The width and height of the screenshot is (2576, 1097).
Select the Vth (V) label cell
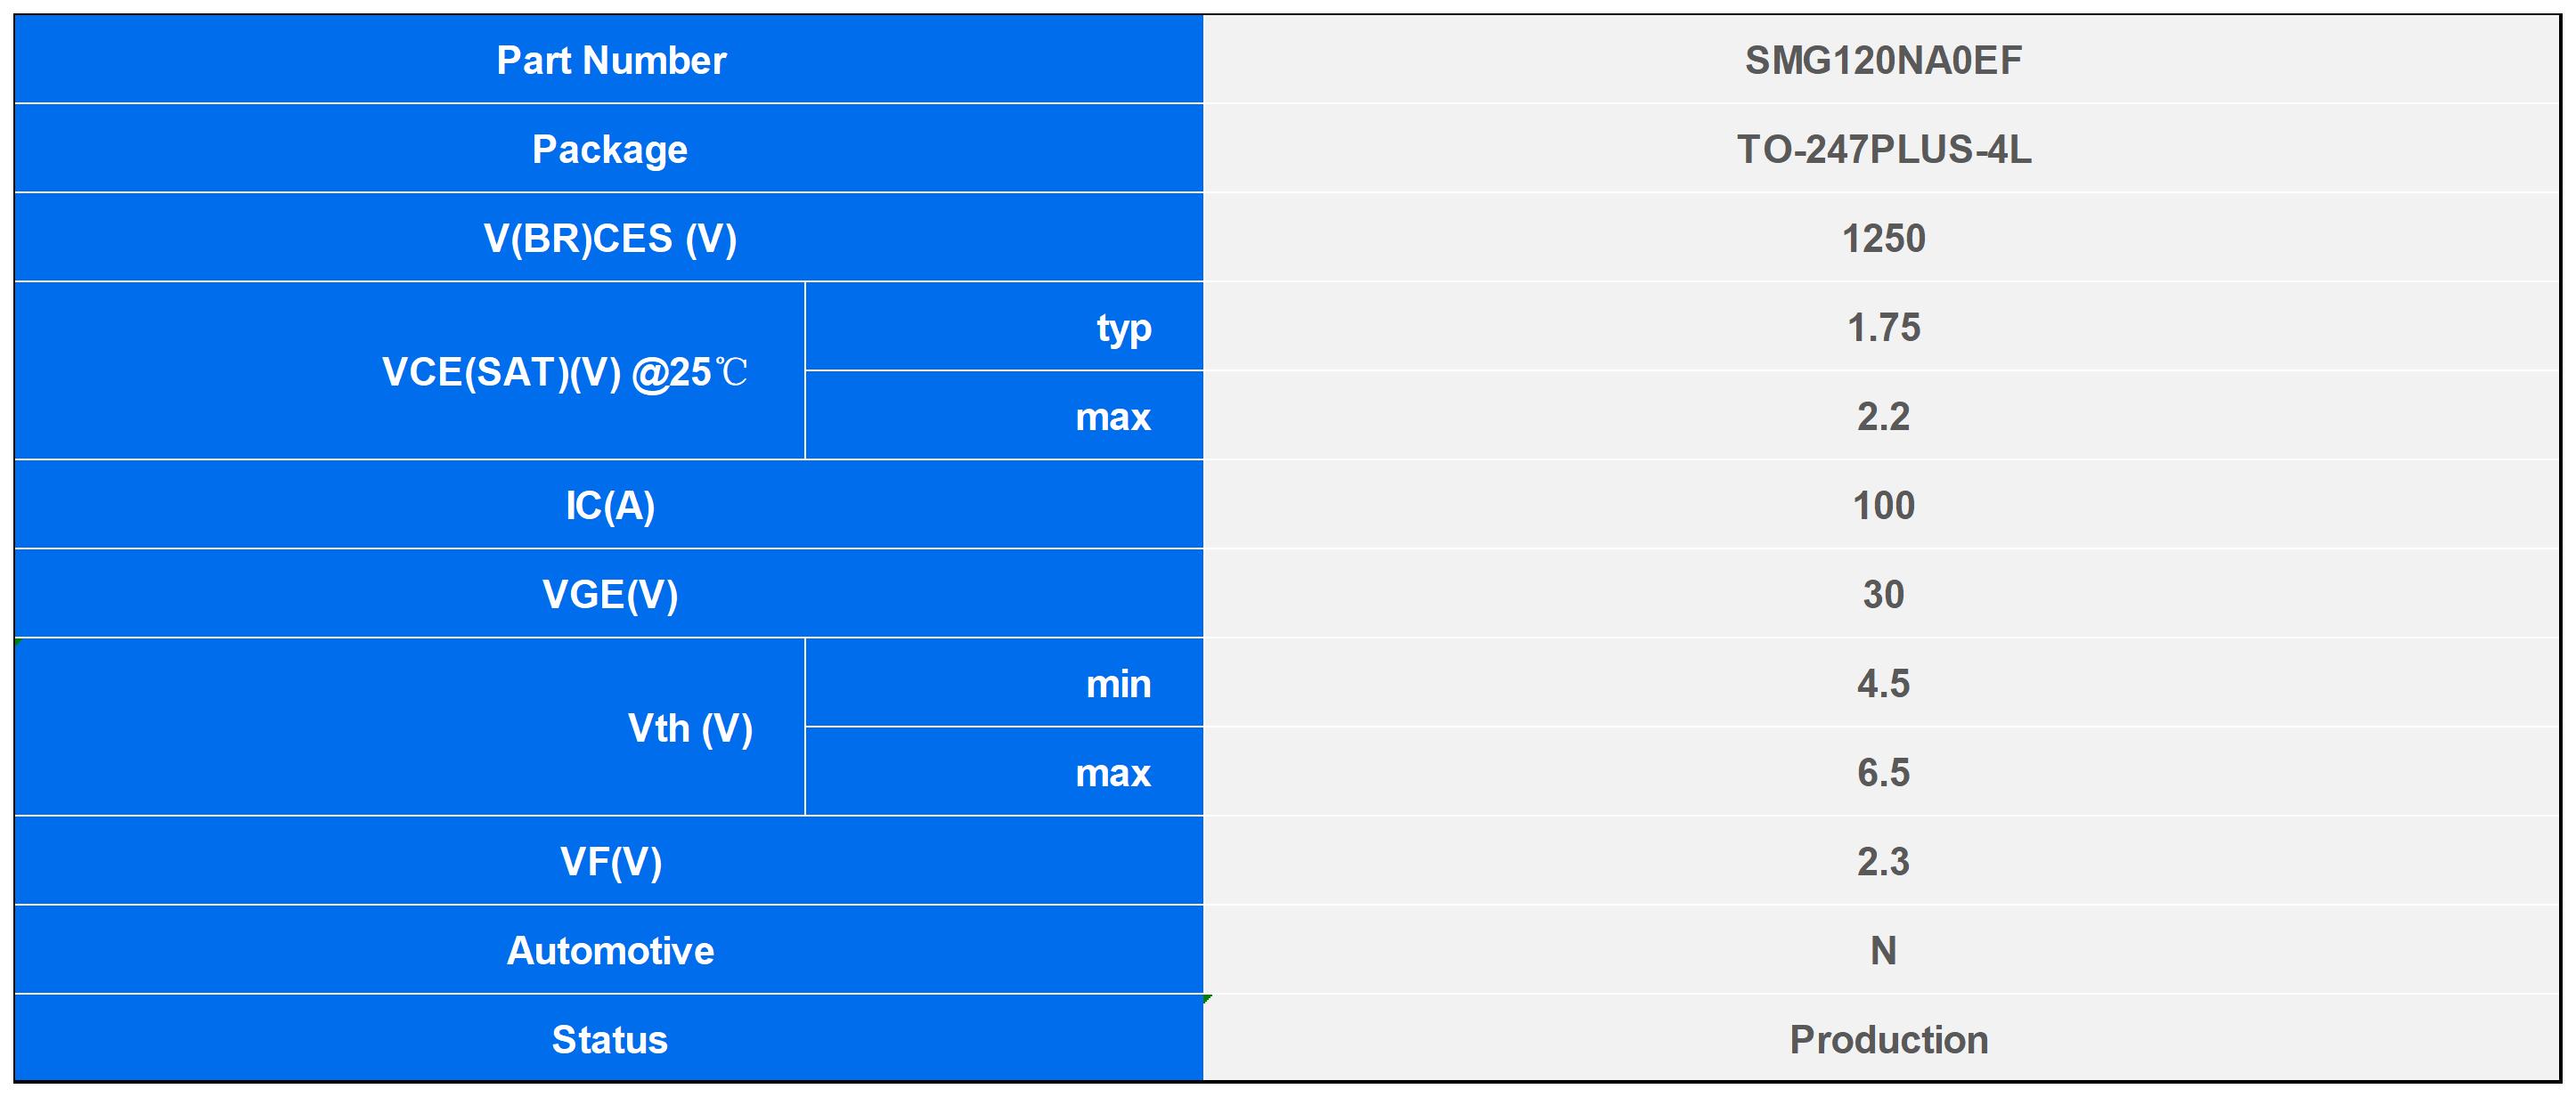[x=689, y=728]
